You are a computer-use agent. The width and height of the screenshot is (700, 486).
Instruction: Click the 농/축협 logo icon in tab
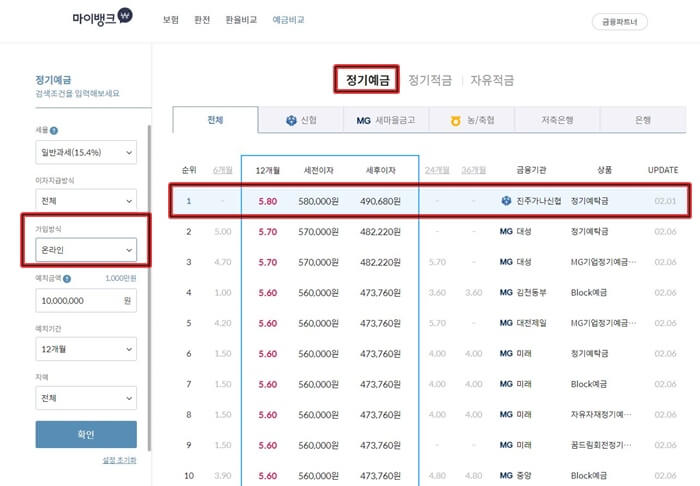tap(455, 120)
